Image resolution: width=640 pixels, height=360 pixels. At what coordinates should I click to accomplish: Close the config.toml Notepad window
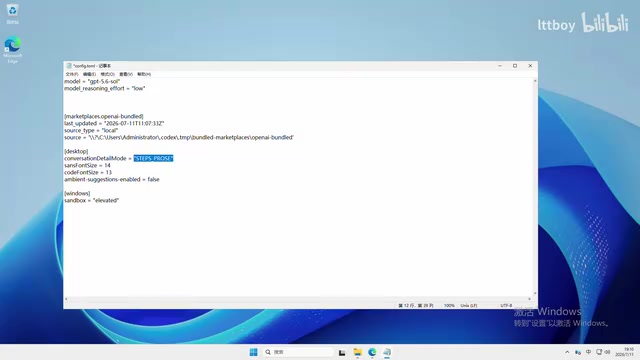tap(530, 66)
